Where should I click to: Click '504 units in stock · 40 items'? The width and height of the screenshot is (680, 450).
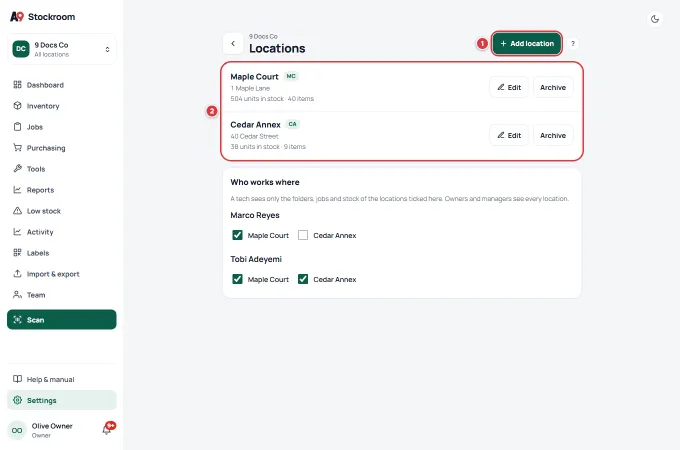click(x=272, y=99)
